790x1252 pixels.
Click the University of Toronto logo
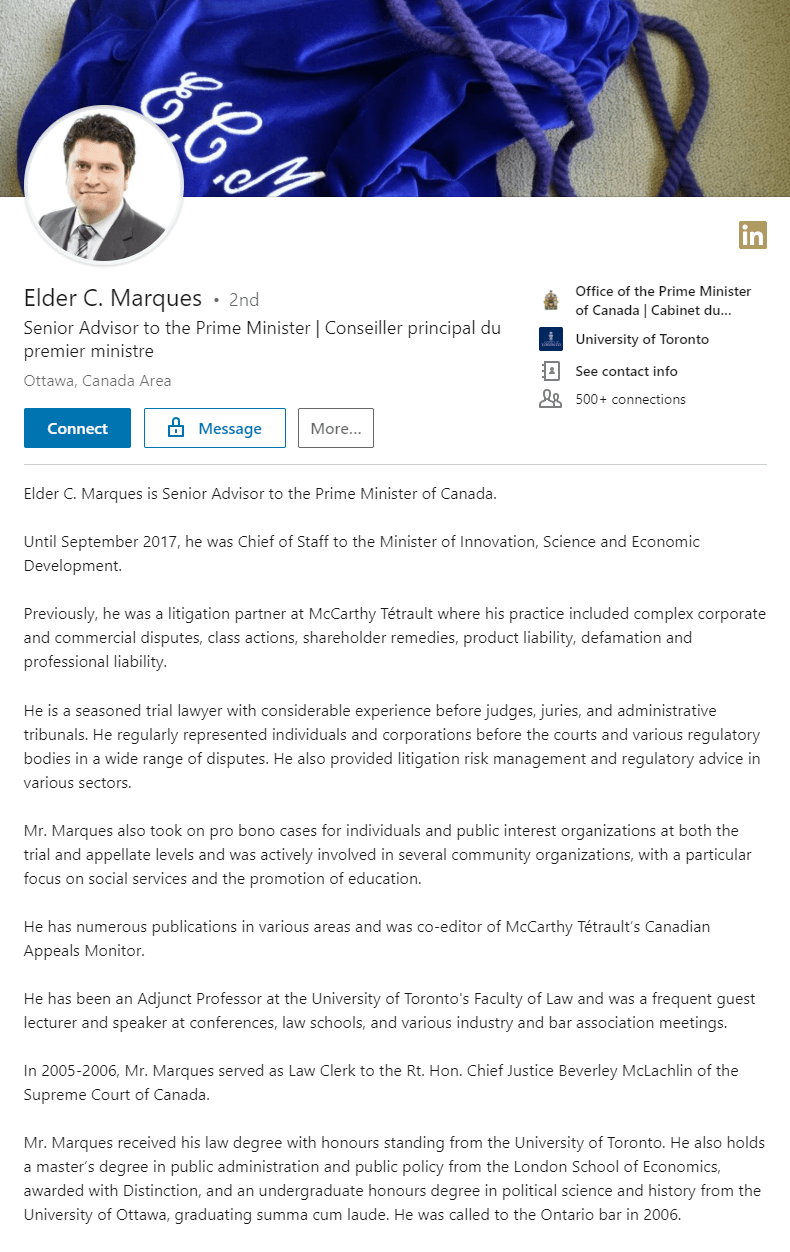(x=551, y=339)
